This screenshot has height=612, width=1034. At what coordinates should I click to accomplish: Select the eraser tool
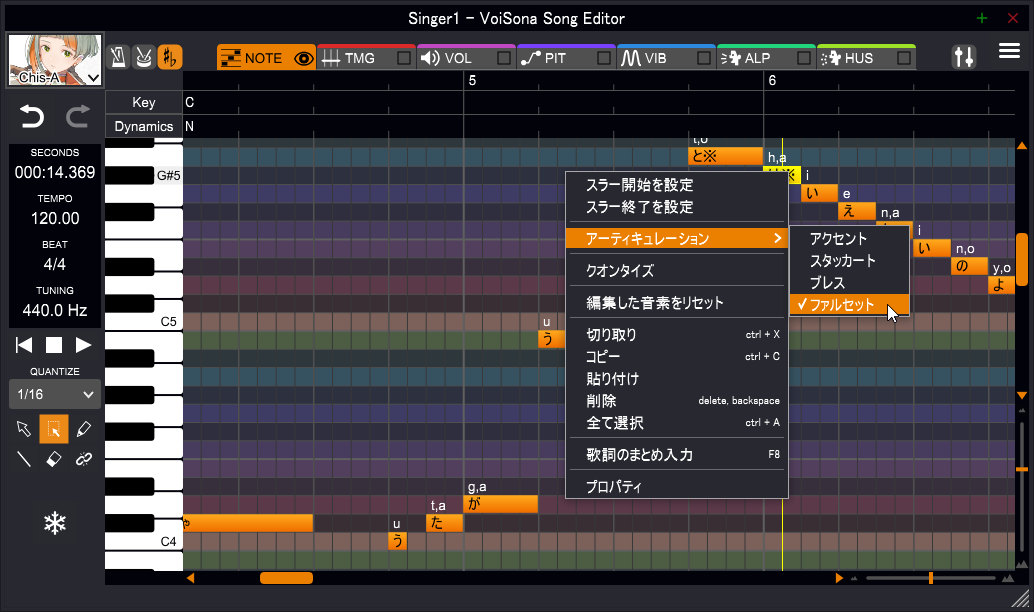[54, 458]
